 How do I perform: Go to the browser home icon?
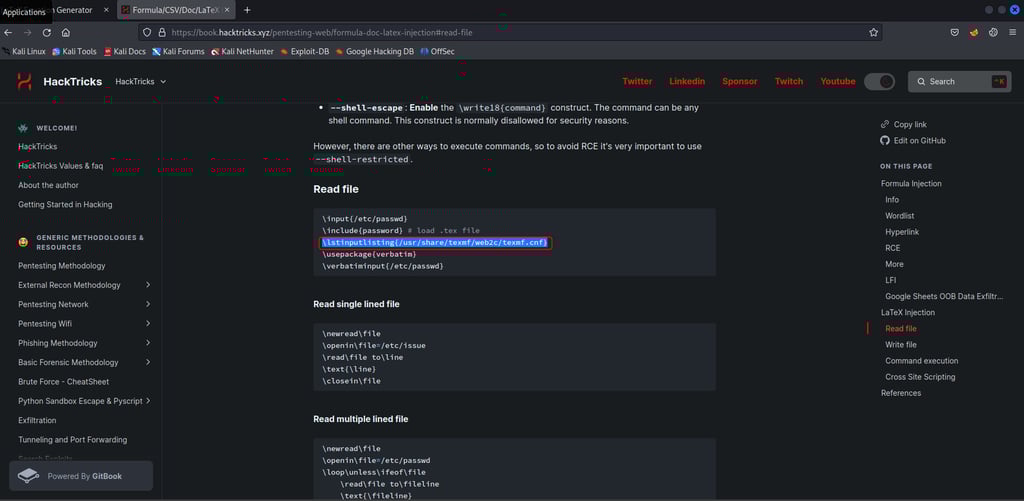point(66,32)
